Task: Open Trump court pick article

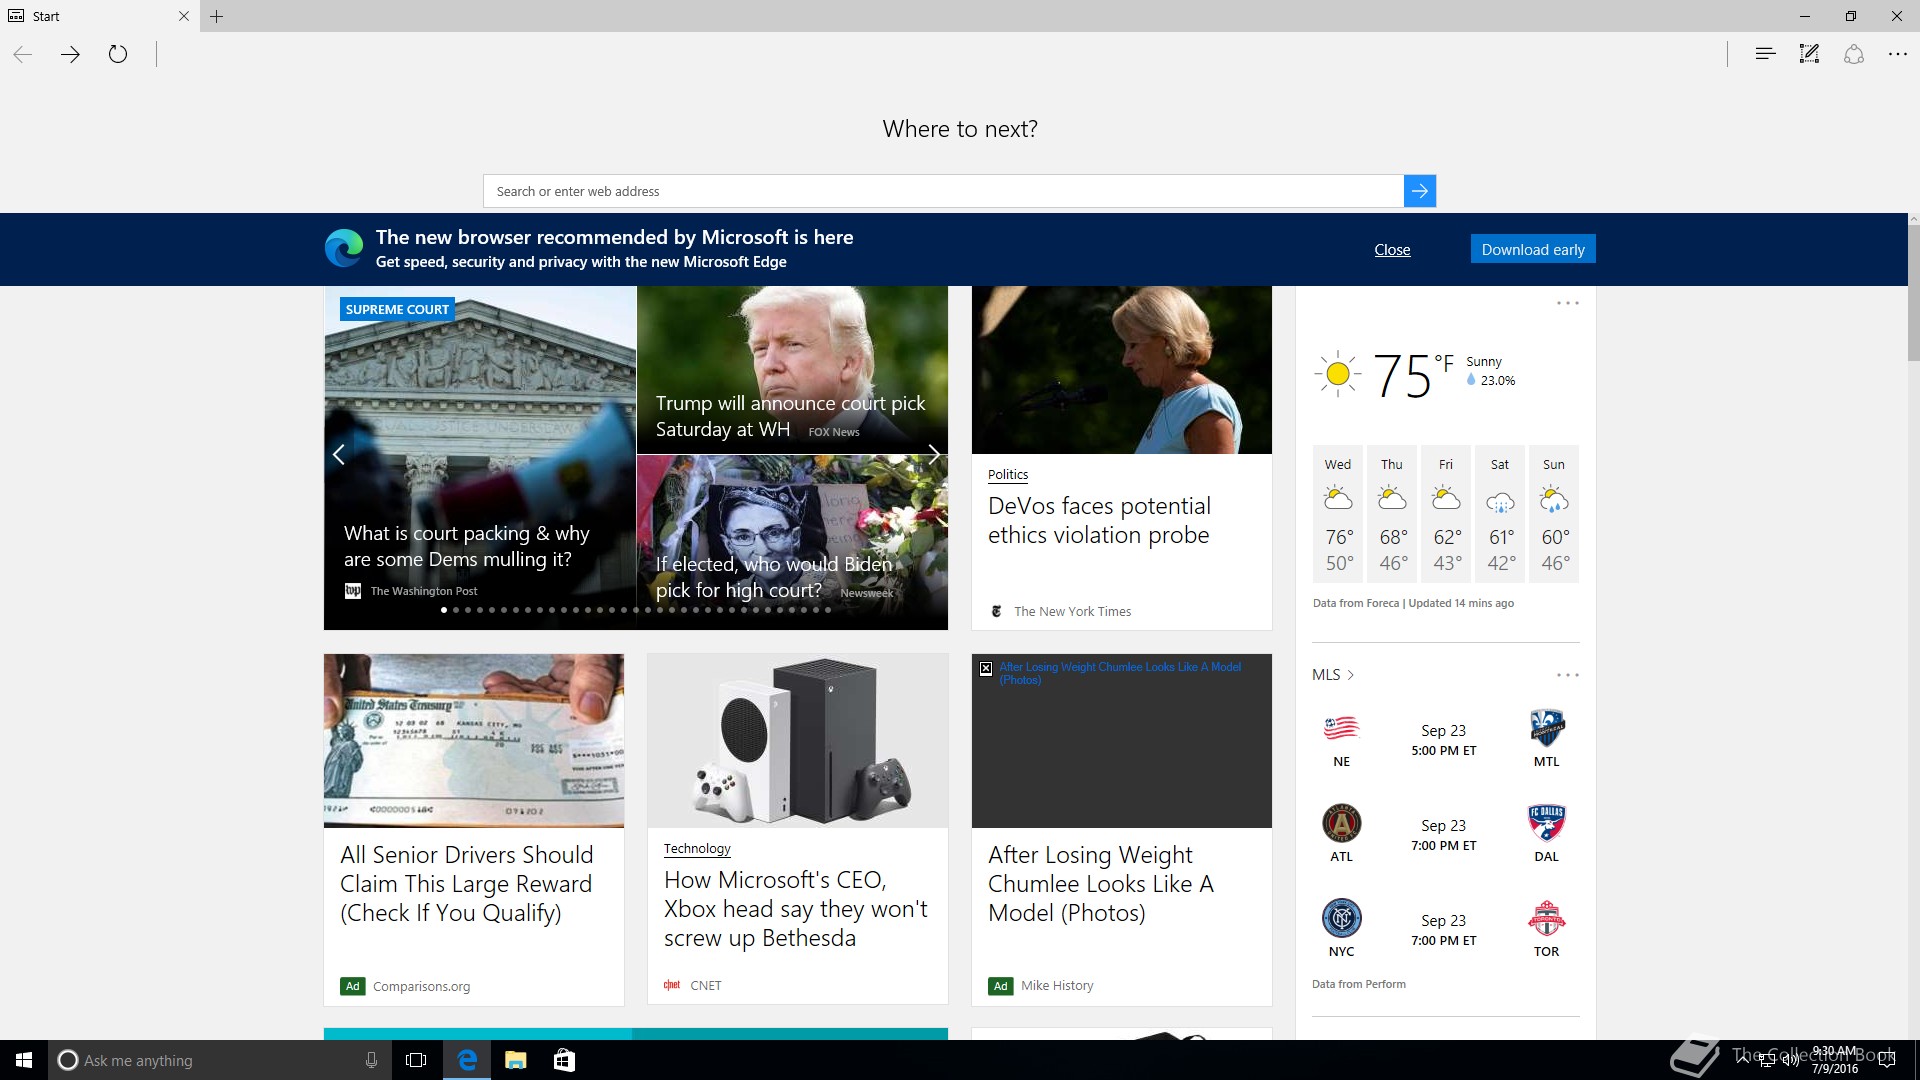Action: [x=791, y=416]
